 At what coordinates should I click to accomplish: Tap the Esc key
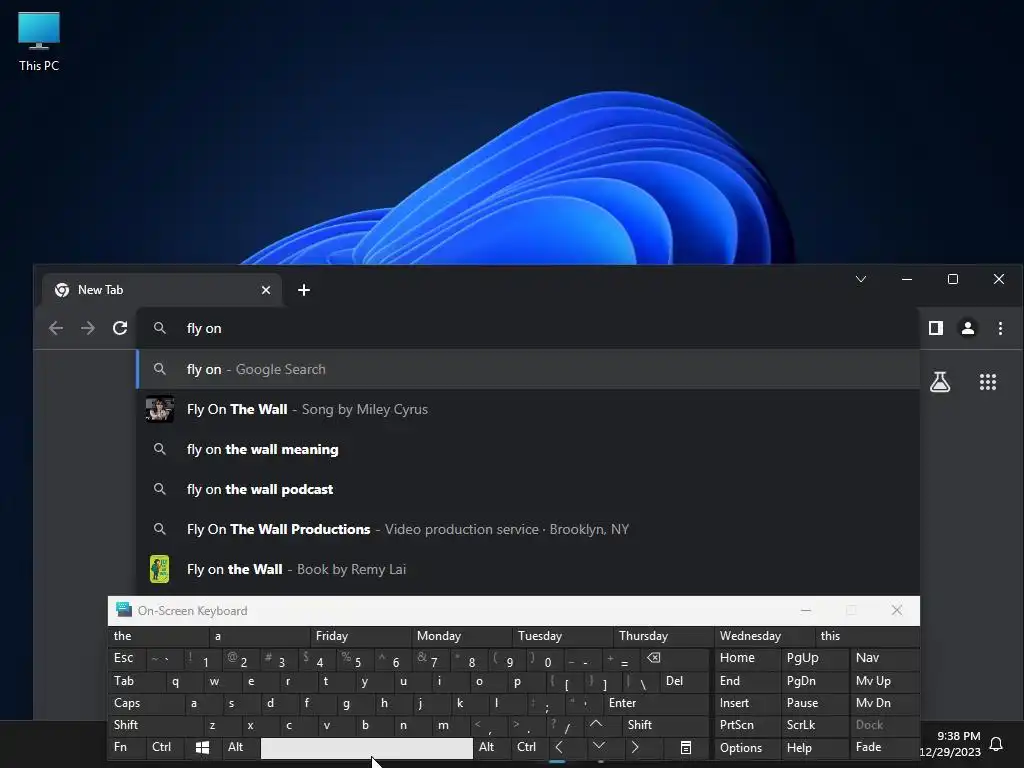point(127,658)
